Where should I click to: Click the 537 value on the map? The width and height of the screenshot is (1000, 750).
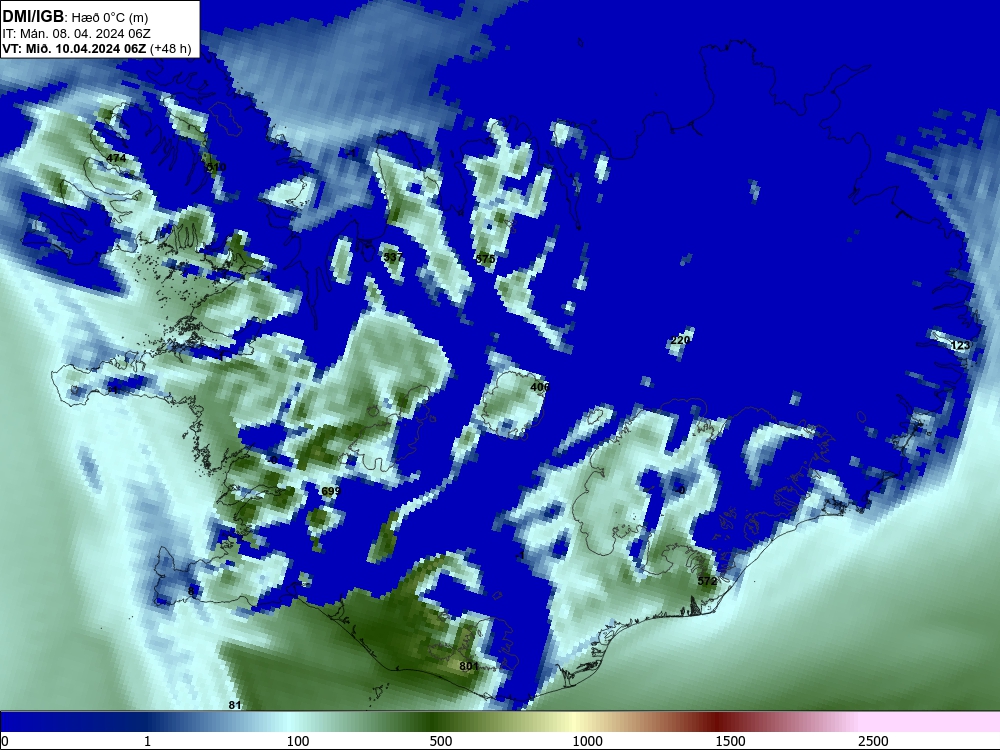(x=393, y=257)
